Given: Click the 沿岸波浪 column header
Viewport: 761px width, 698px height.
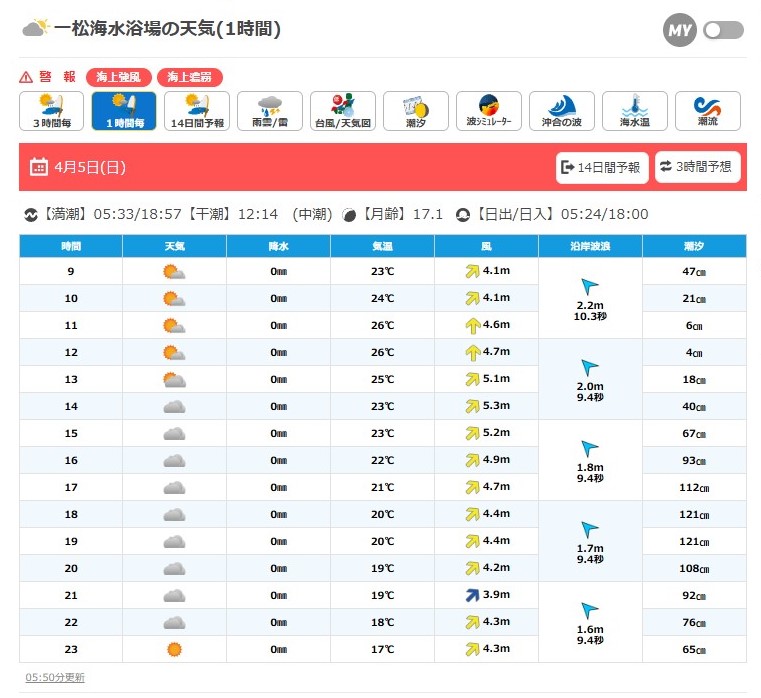Looking at the screenshot, I should click(x=590, y=245).
